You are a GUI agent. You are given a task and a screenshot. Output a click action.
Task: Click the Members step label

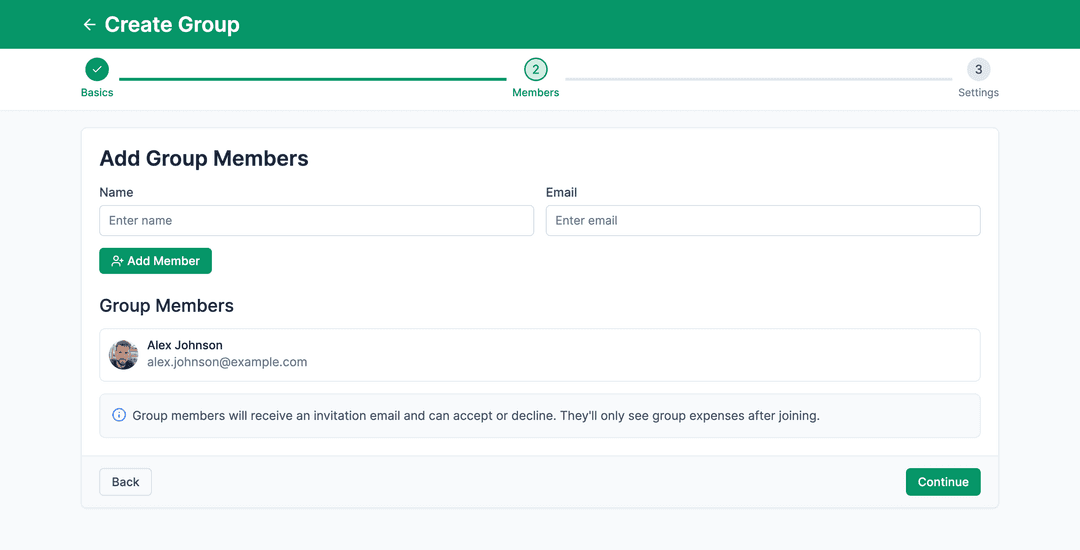[536, 93]
